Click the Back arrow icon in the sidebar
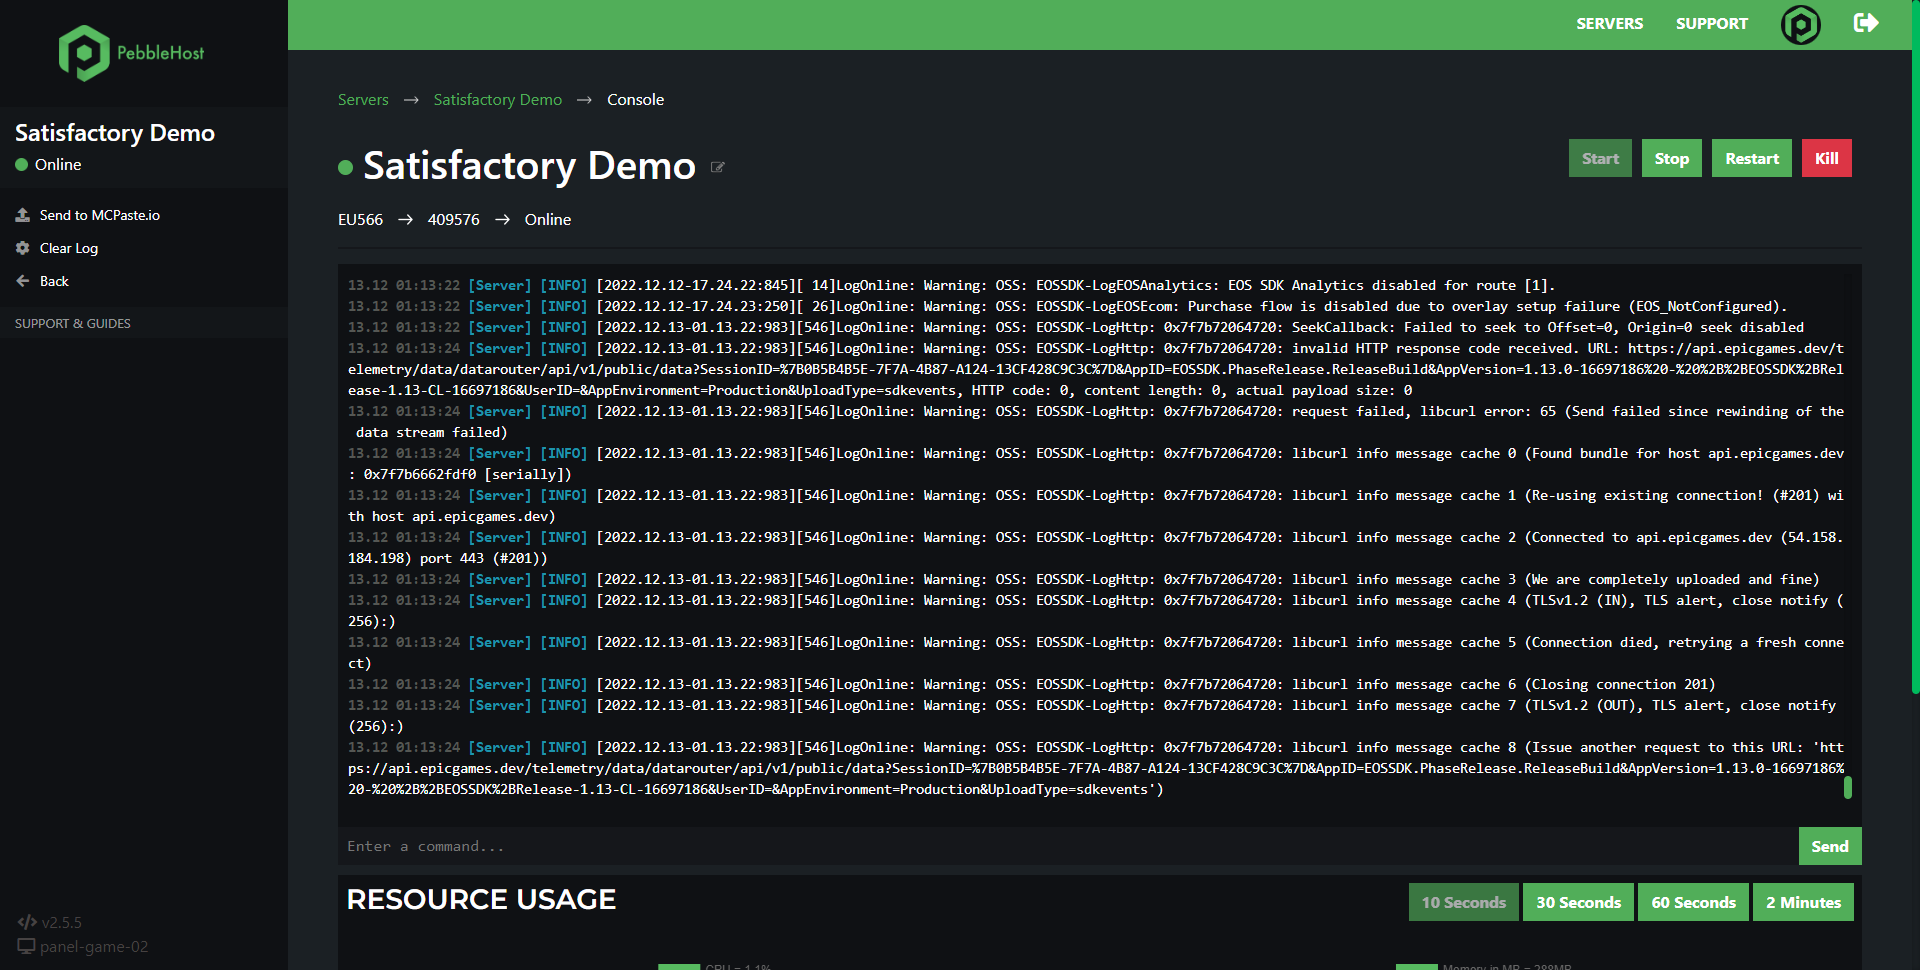This screenshot has width=1920, height=970. pos(23,281)
